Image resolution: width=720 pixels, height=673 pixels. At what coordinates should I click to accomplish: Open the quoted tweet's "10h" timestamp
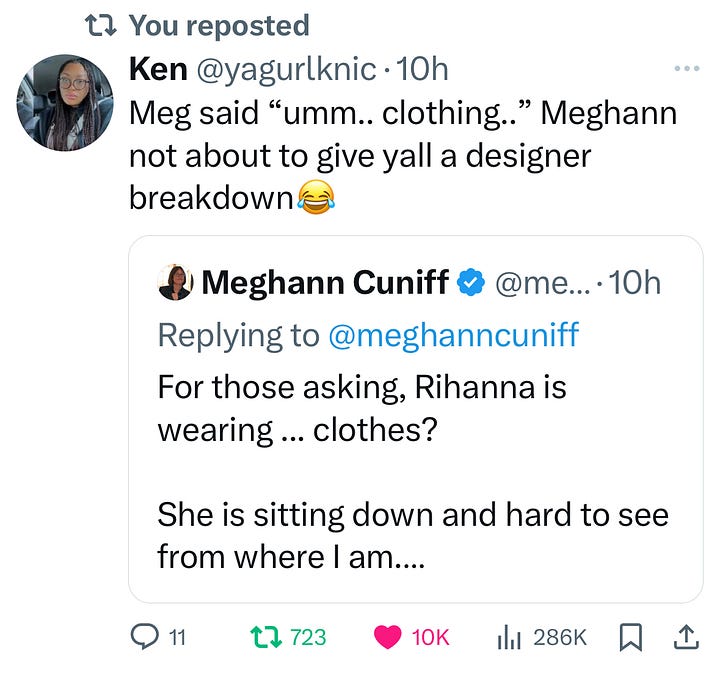634,283
